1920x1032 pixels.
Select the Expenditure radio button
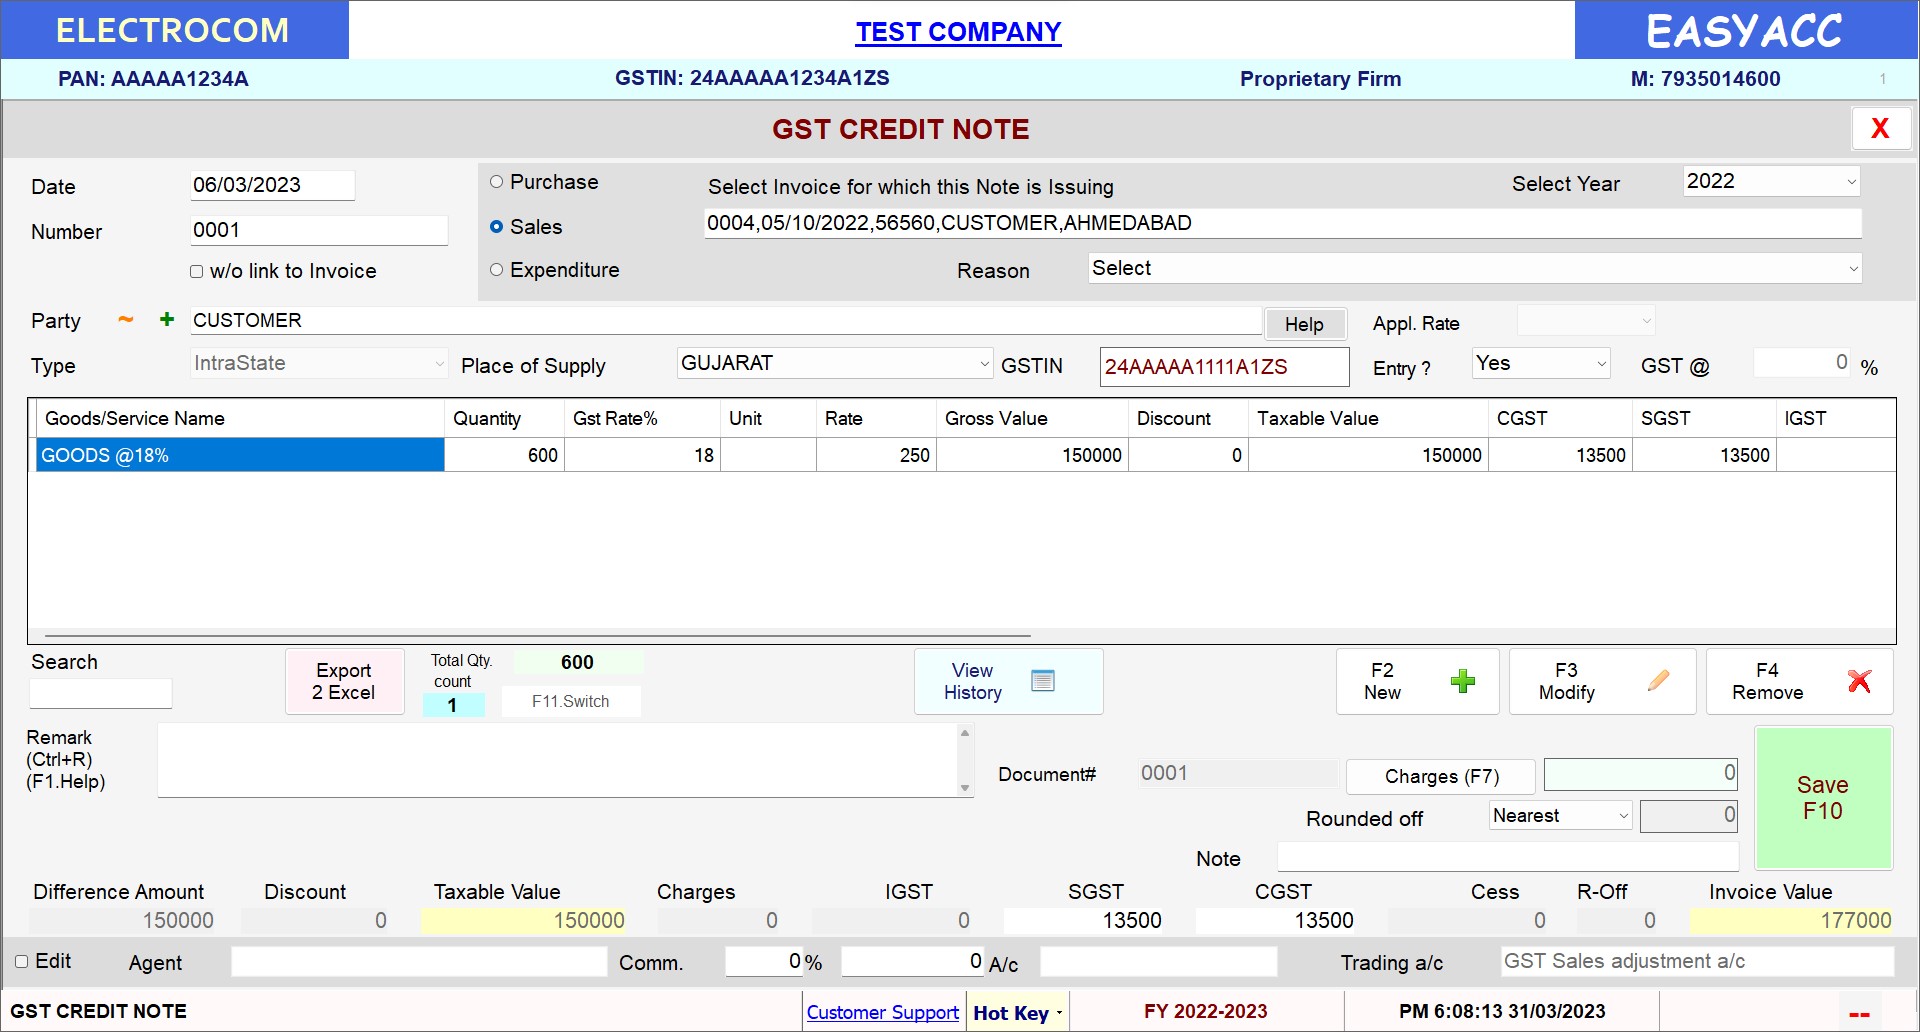(x=497, y=270)
